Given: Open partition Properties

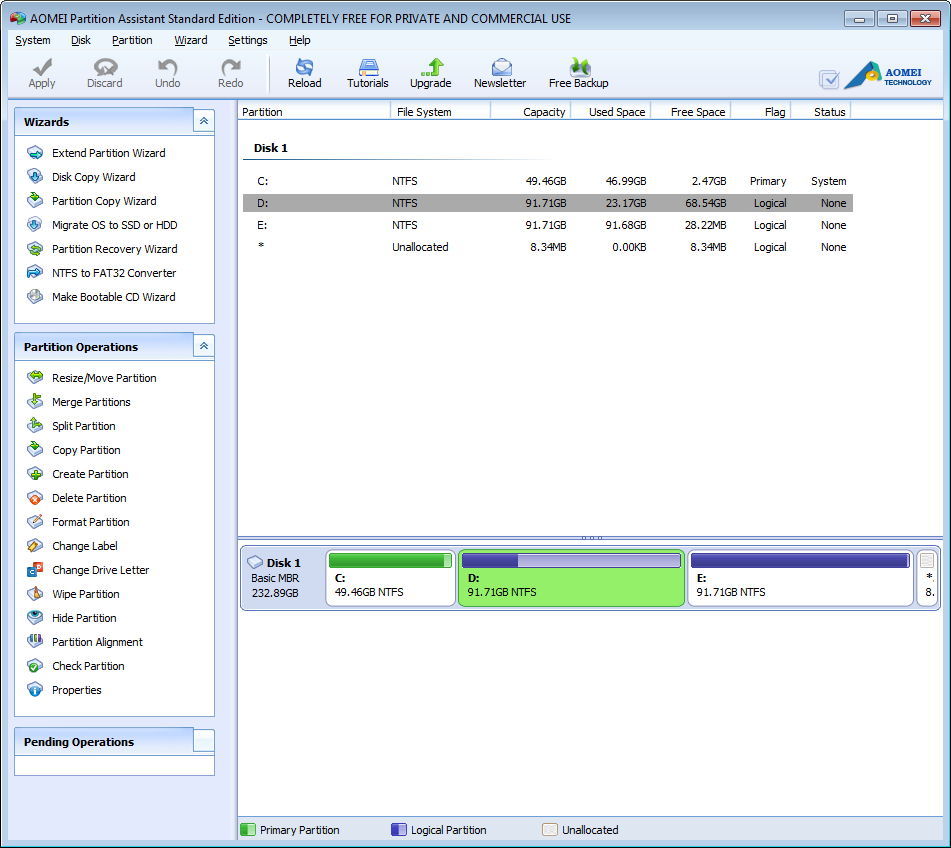Looking at the screenshot, I should pyautogui.click(x=76, y=690).
